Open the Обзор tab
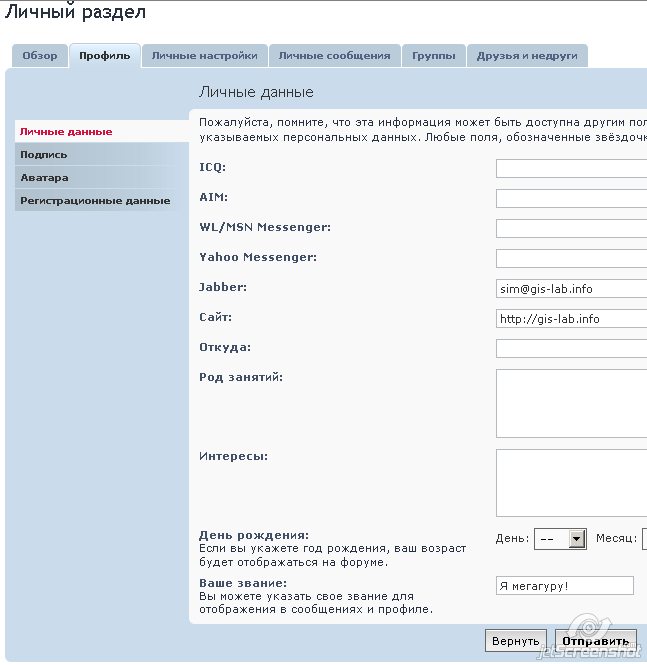 40,56
